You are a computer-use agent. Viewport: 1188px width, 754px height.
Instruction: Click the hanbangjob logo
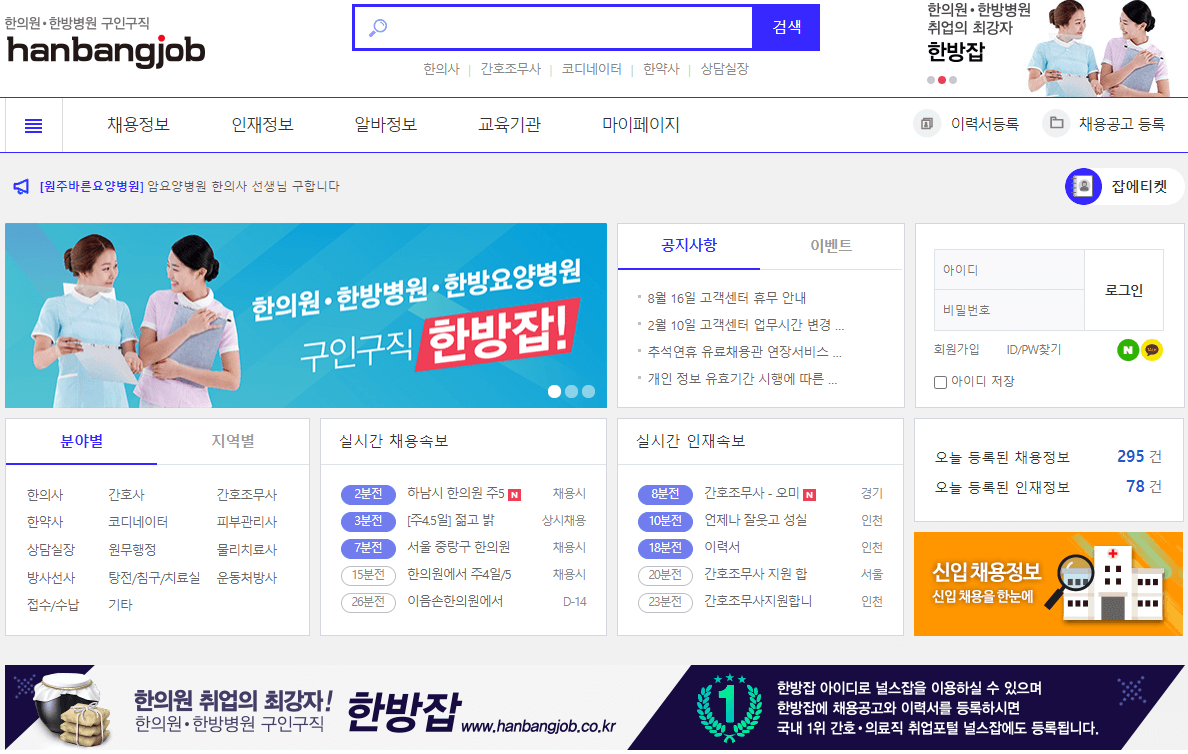(105, 50)
